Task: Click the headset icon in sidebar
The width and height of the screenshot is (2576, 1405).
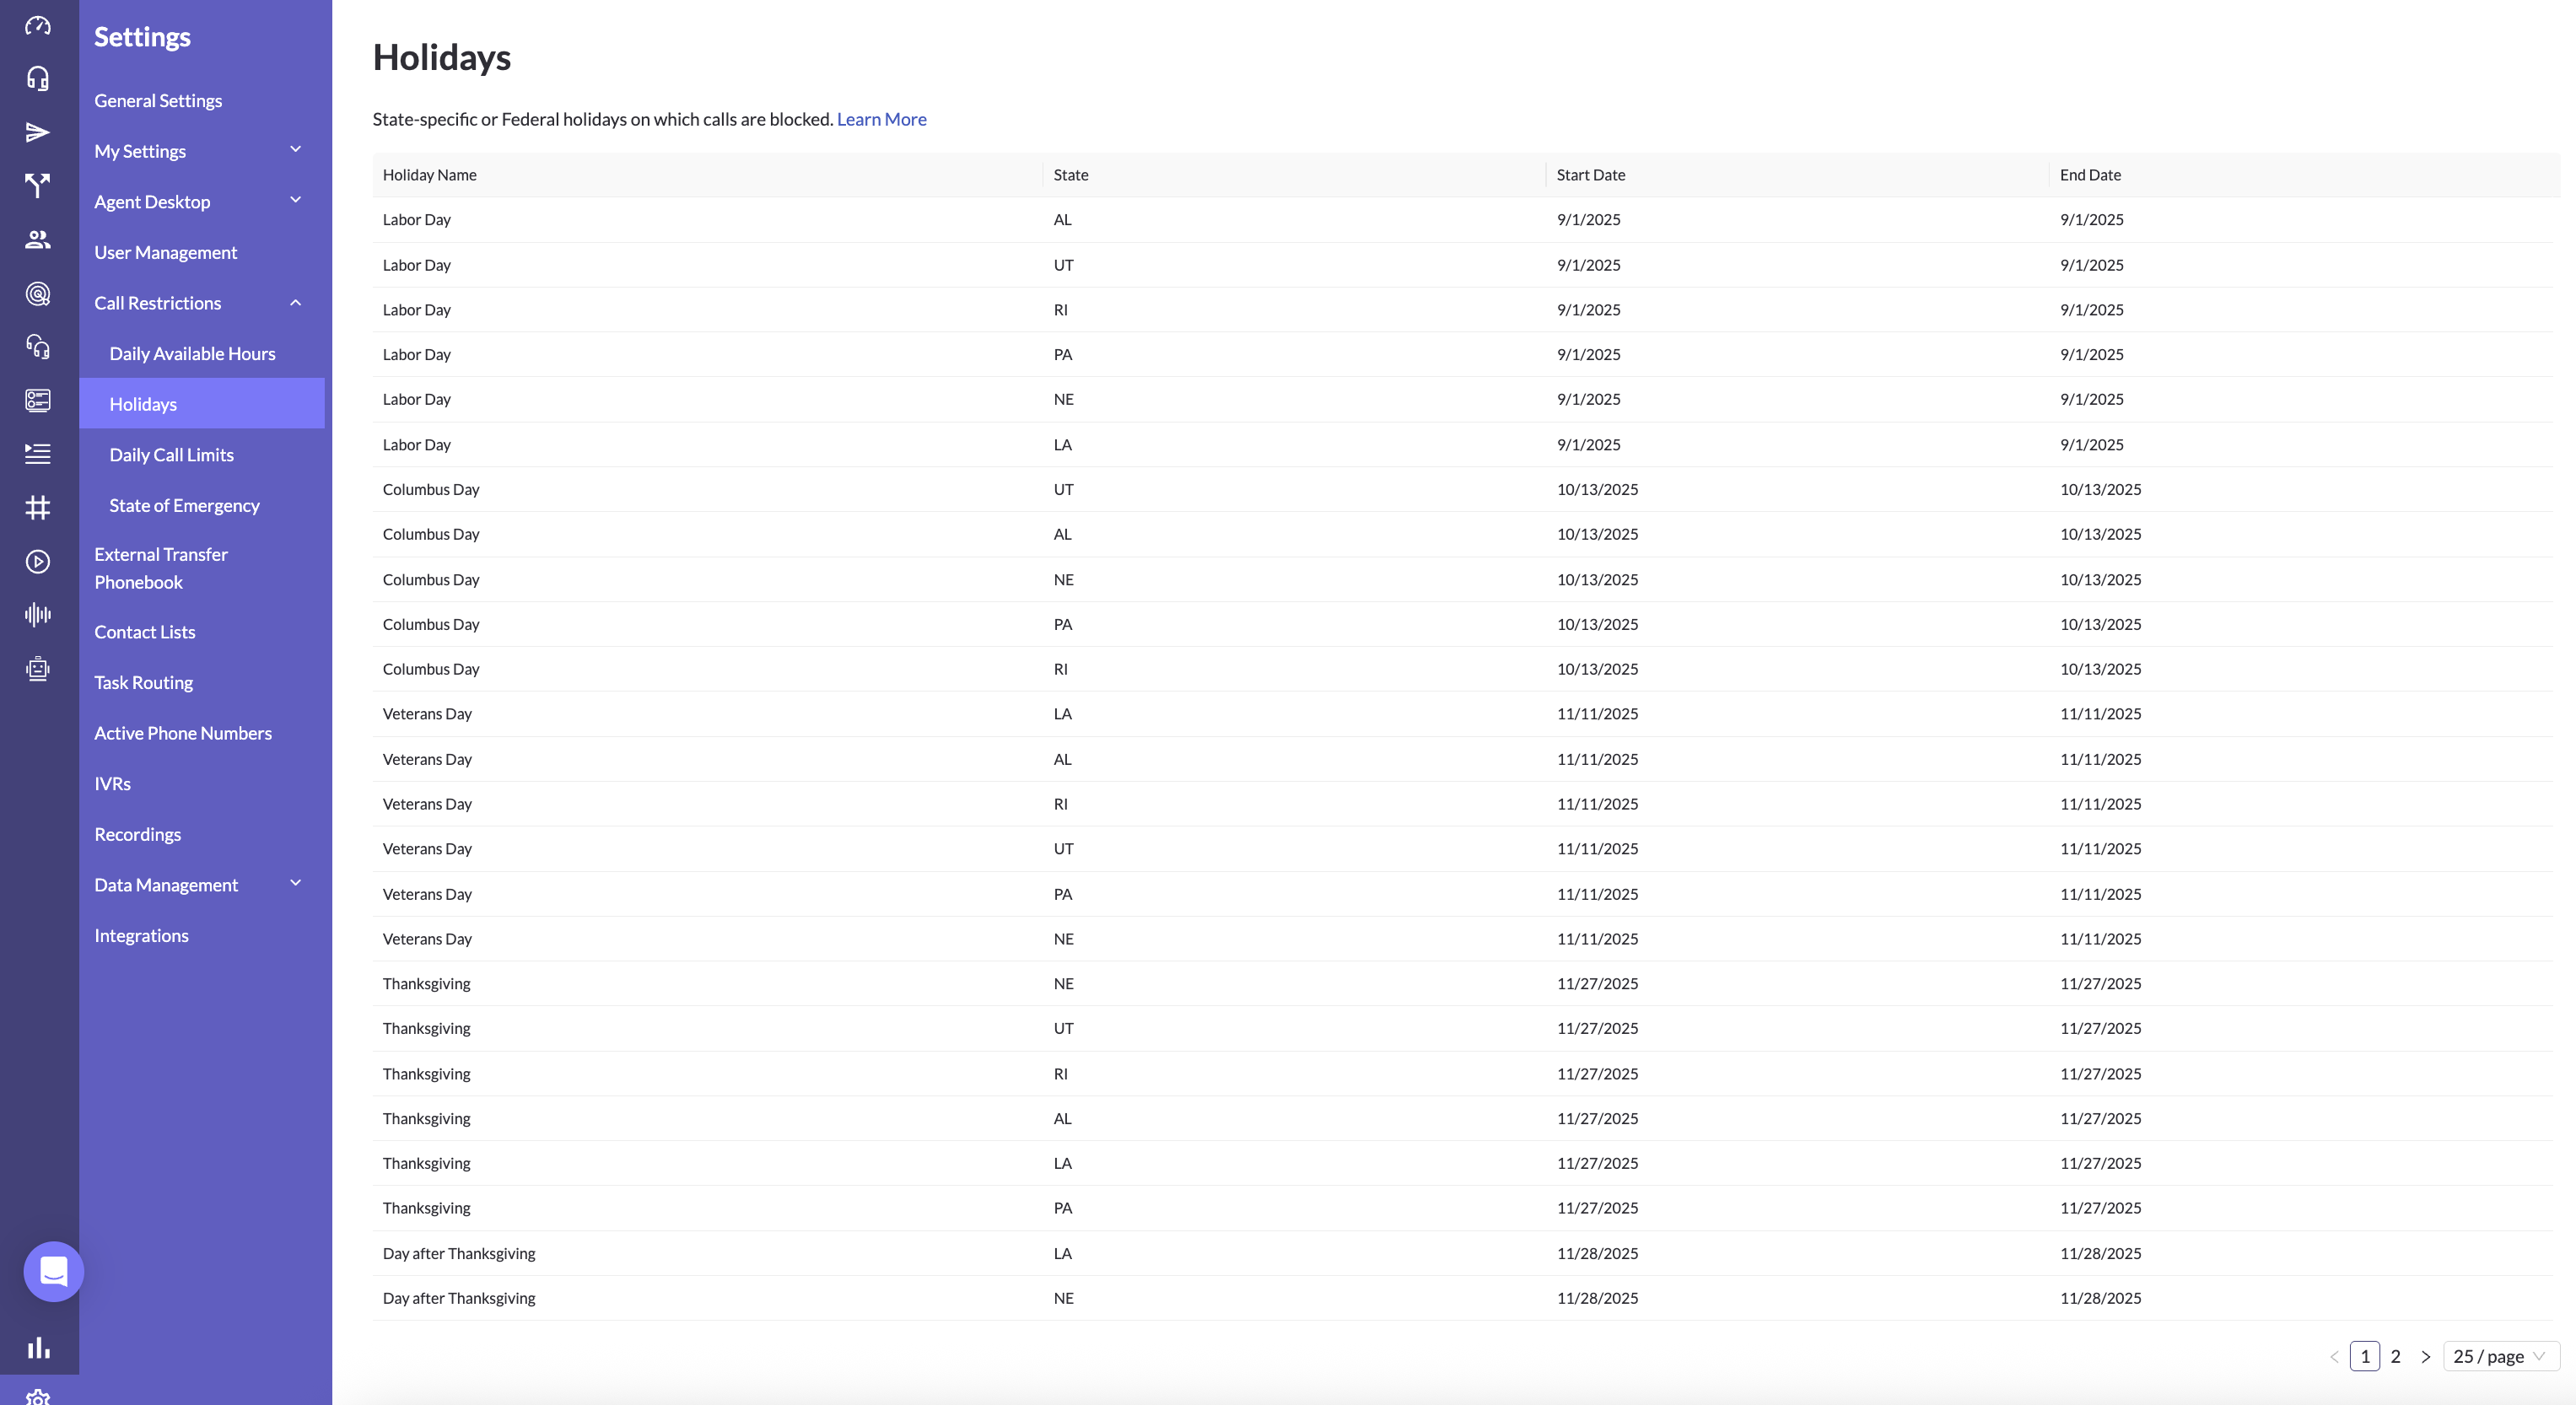Action: tap(38, 78)
